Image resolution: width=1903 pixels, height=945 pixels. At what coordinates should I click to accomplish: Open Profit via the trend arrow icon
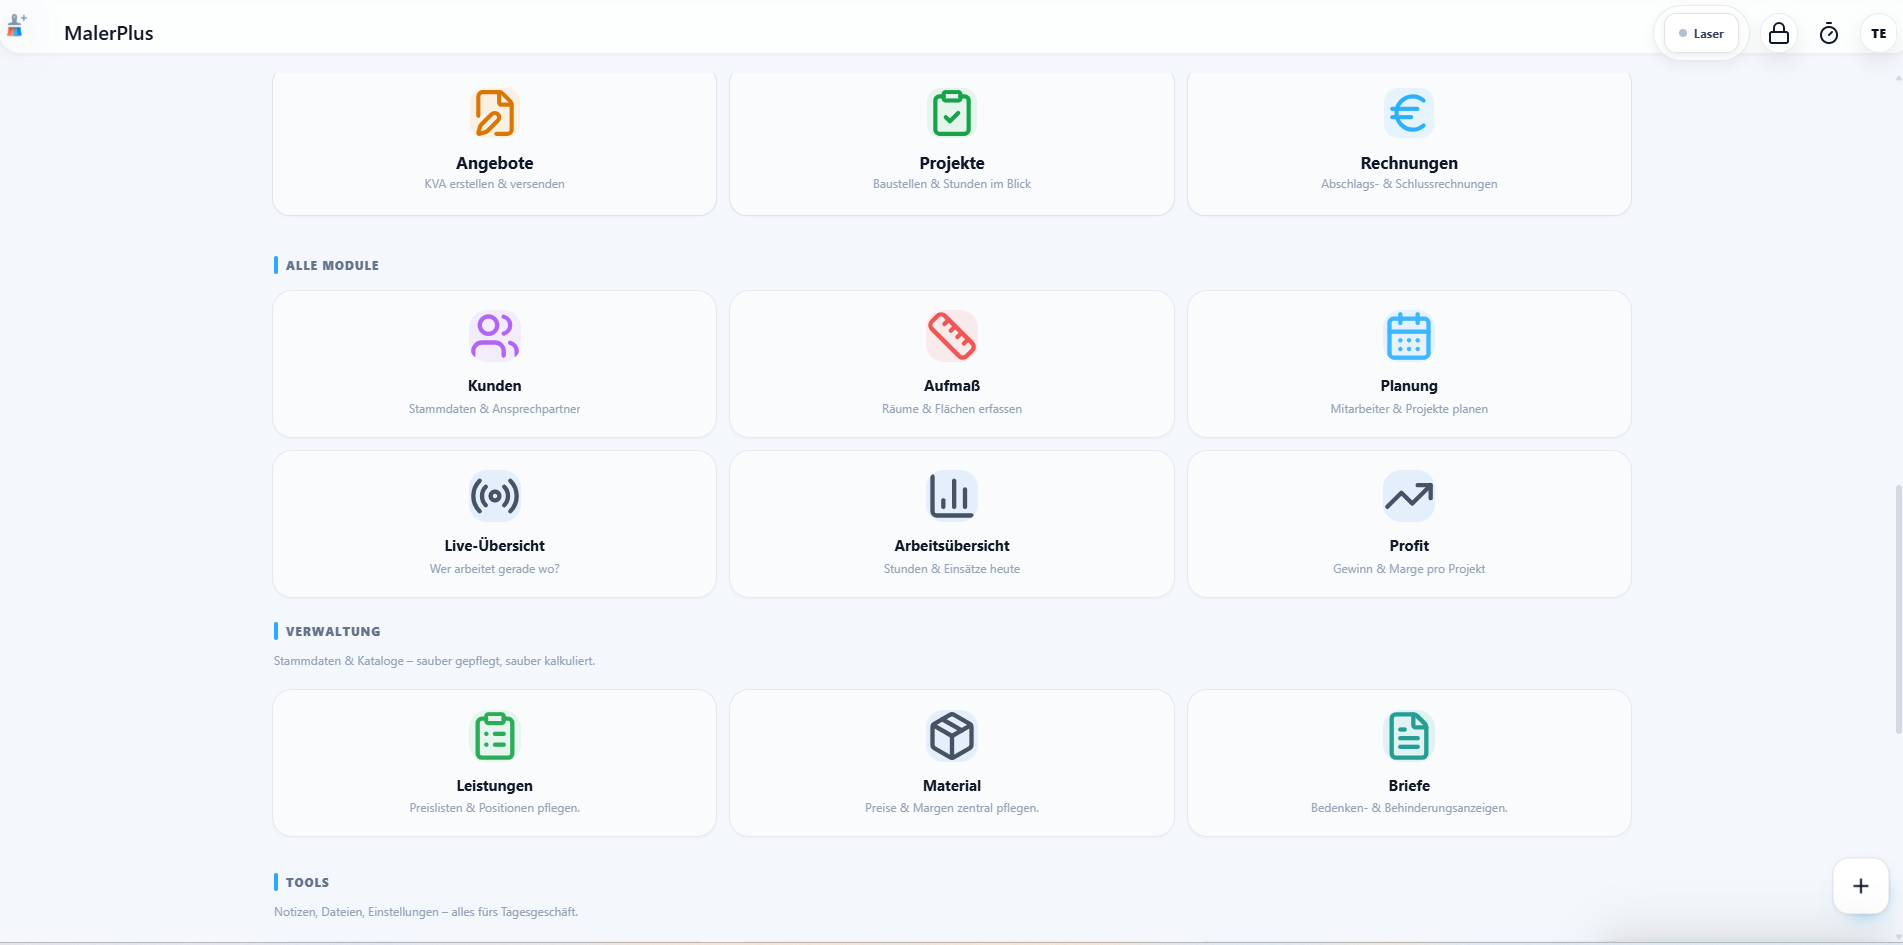click(x=1408, y=495)
